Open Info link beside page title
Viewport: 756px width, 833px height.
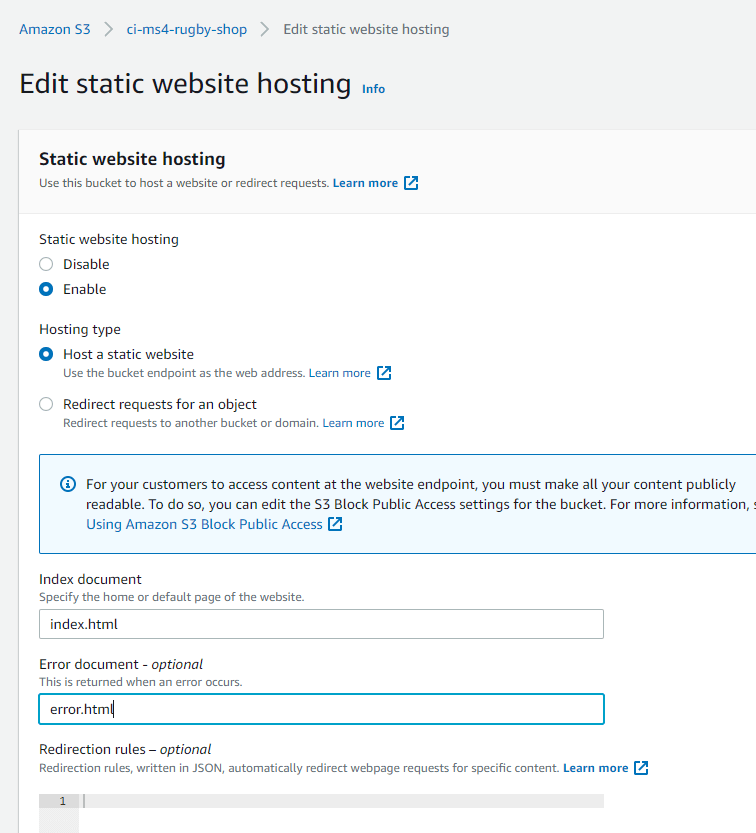[373, 89]
